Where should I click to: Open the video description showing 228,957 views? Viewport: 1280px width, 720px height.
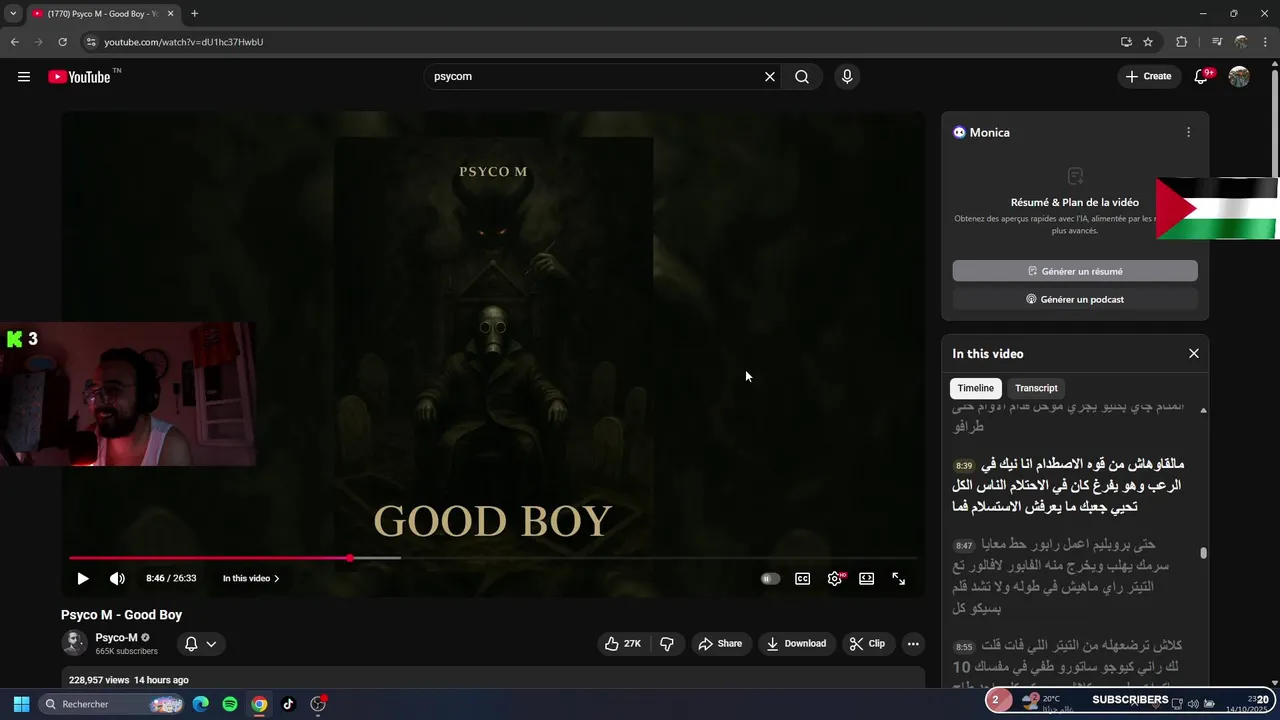tap(493, 679)
